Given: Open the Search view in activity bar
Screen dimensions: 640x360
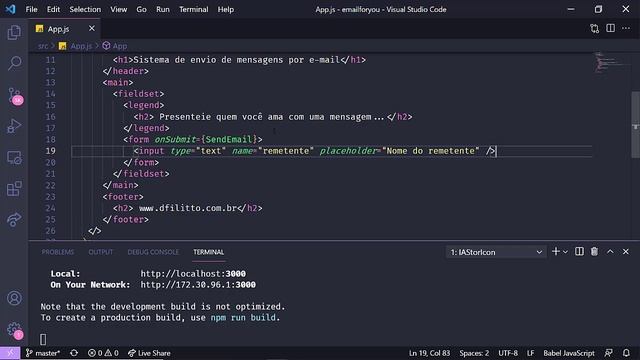Looking at the screenshot, I should 14,63.
